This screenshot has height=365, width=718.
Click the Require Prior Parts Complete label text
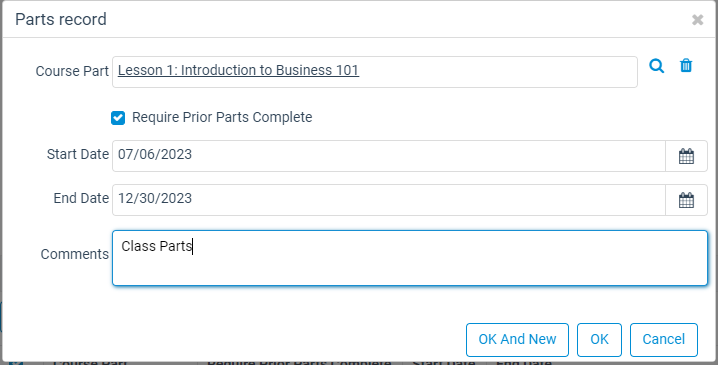coord(222,117)
